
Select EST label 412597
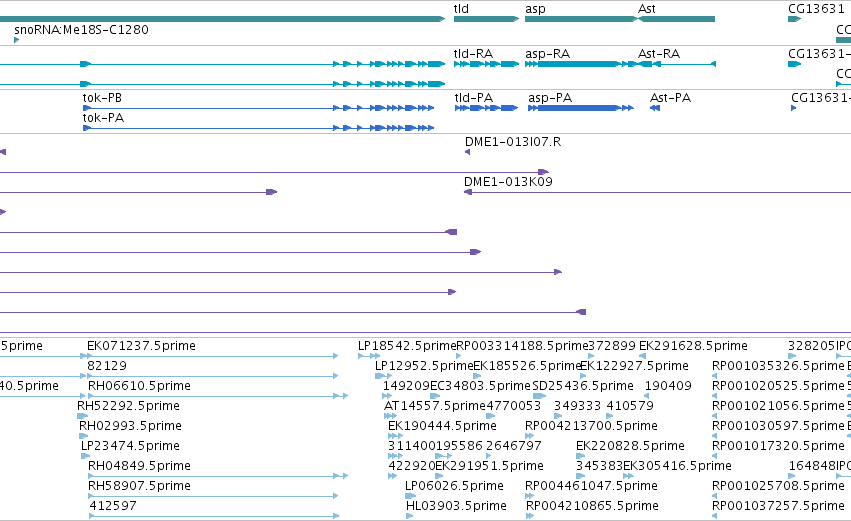pyautogui.click(x=112, y=506)
